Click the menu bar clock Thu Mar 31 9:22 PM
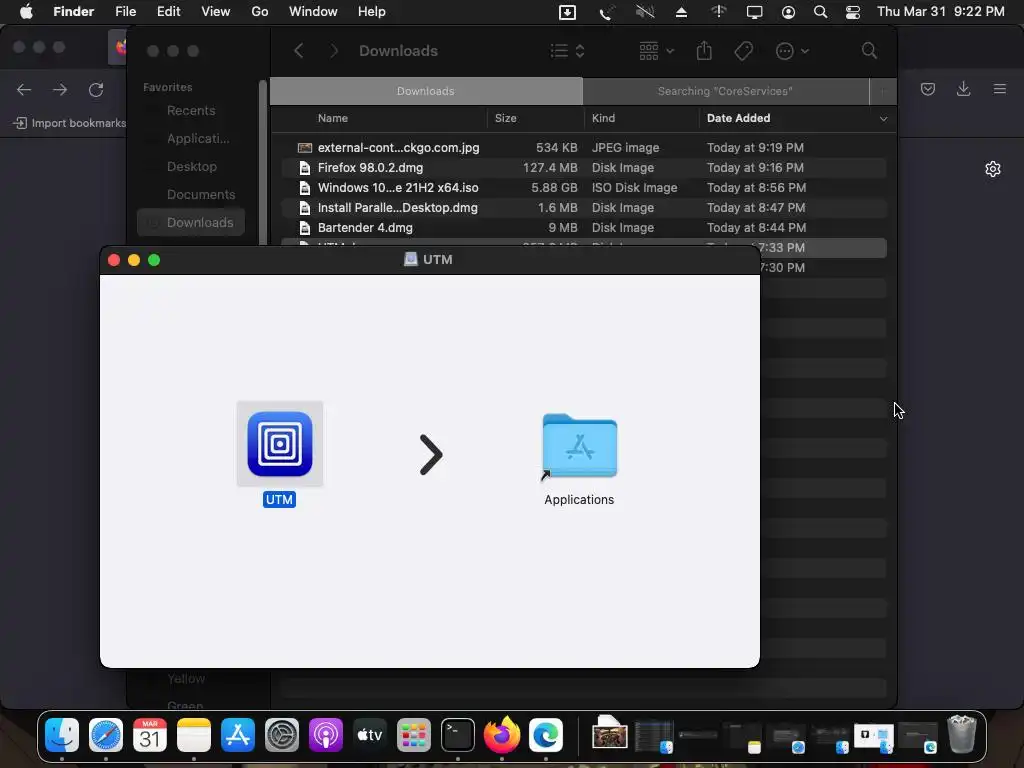This screenshot has width=1024, height=768. (x=940, y=12)
